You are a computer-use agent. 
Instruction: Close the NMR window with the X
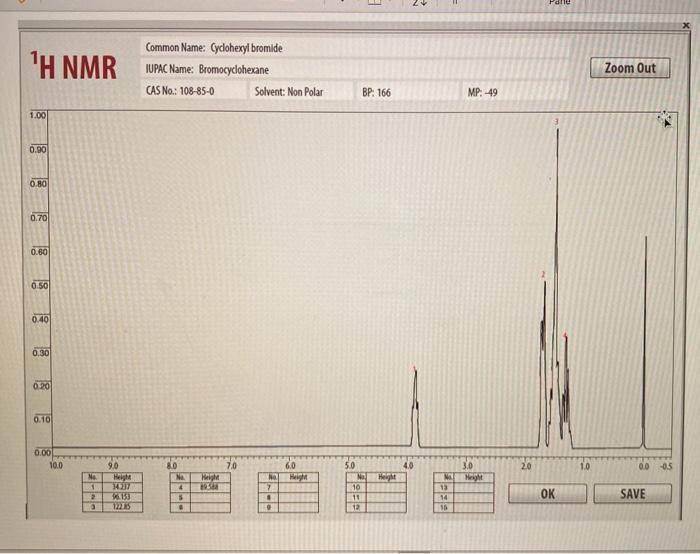(x=686, y=25)
